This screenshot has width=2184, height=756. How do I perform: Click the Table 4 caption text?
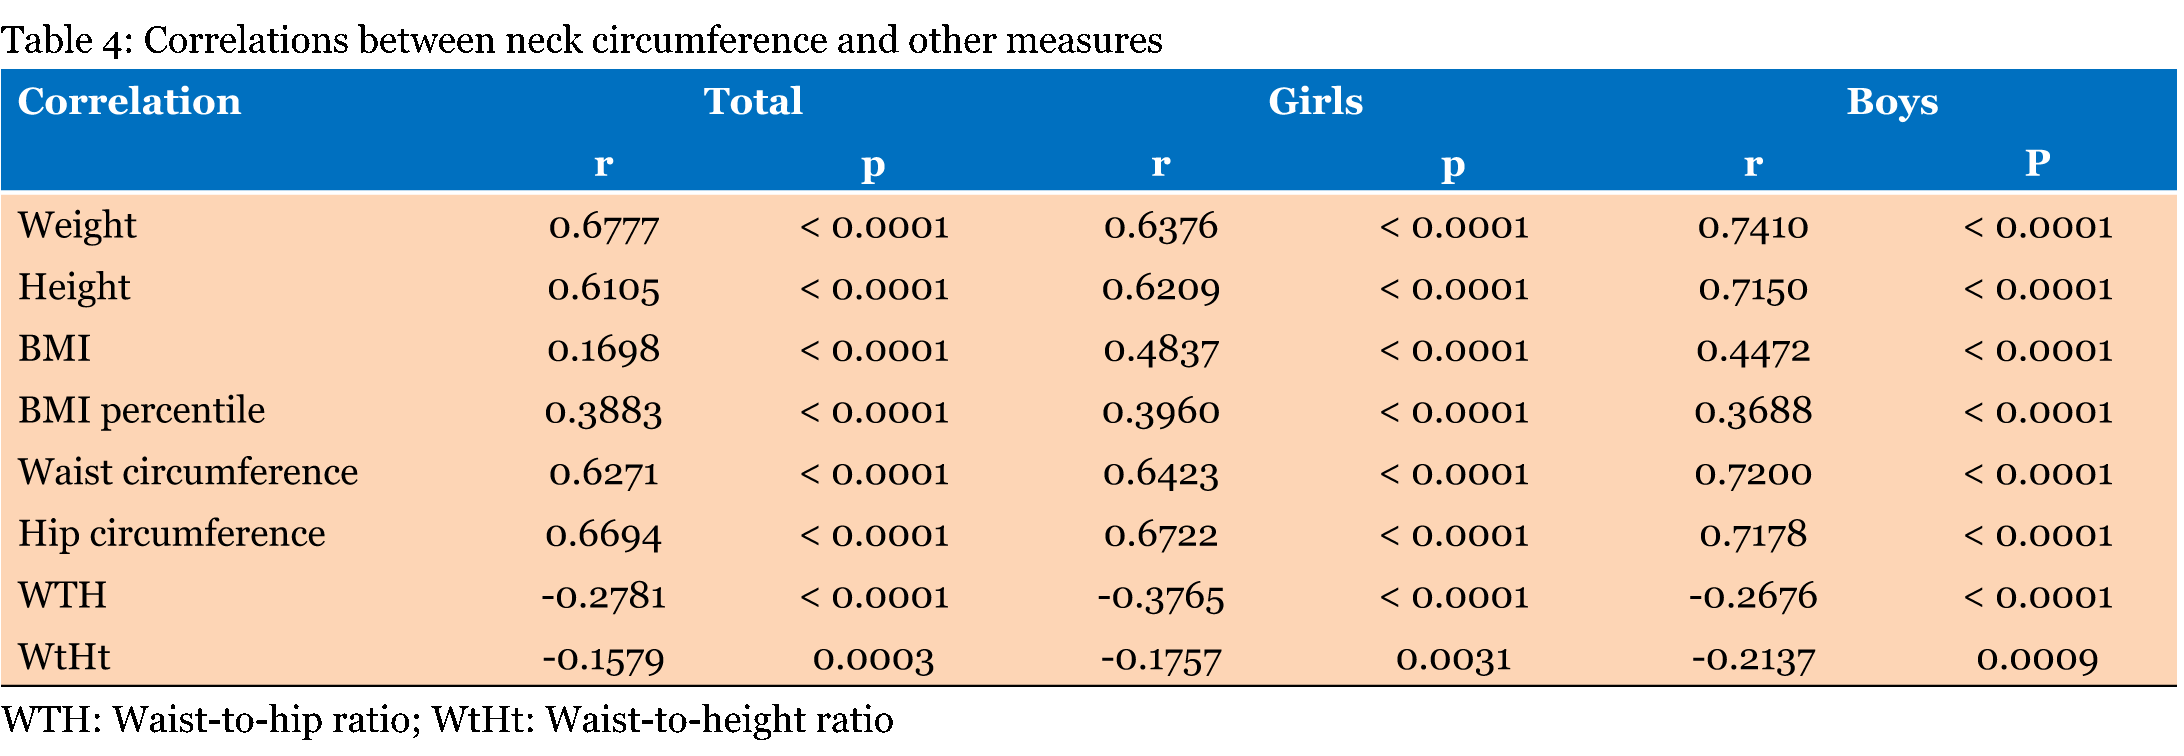[x=581, y=40]
